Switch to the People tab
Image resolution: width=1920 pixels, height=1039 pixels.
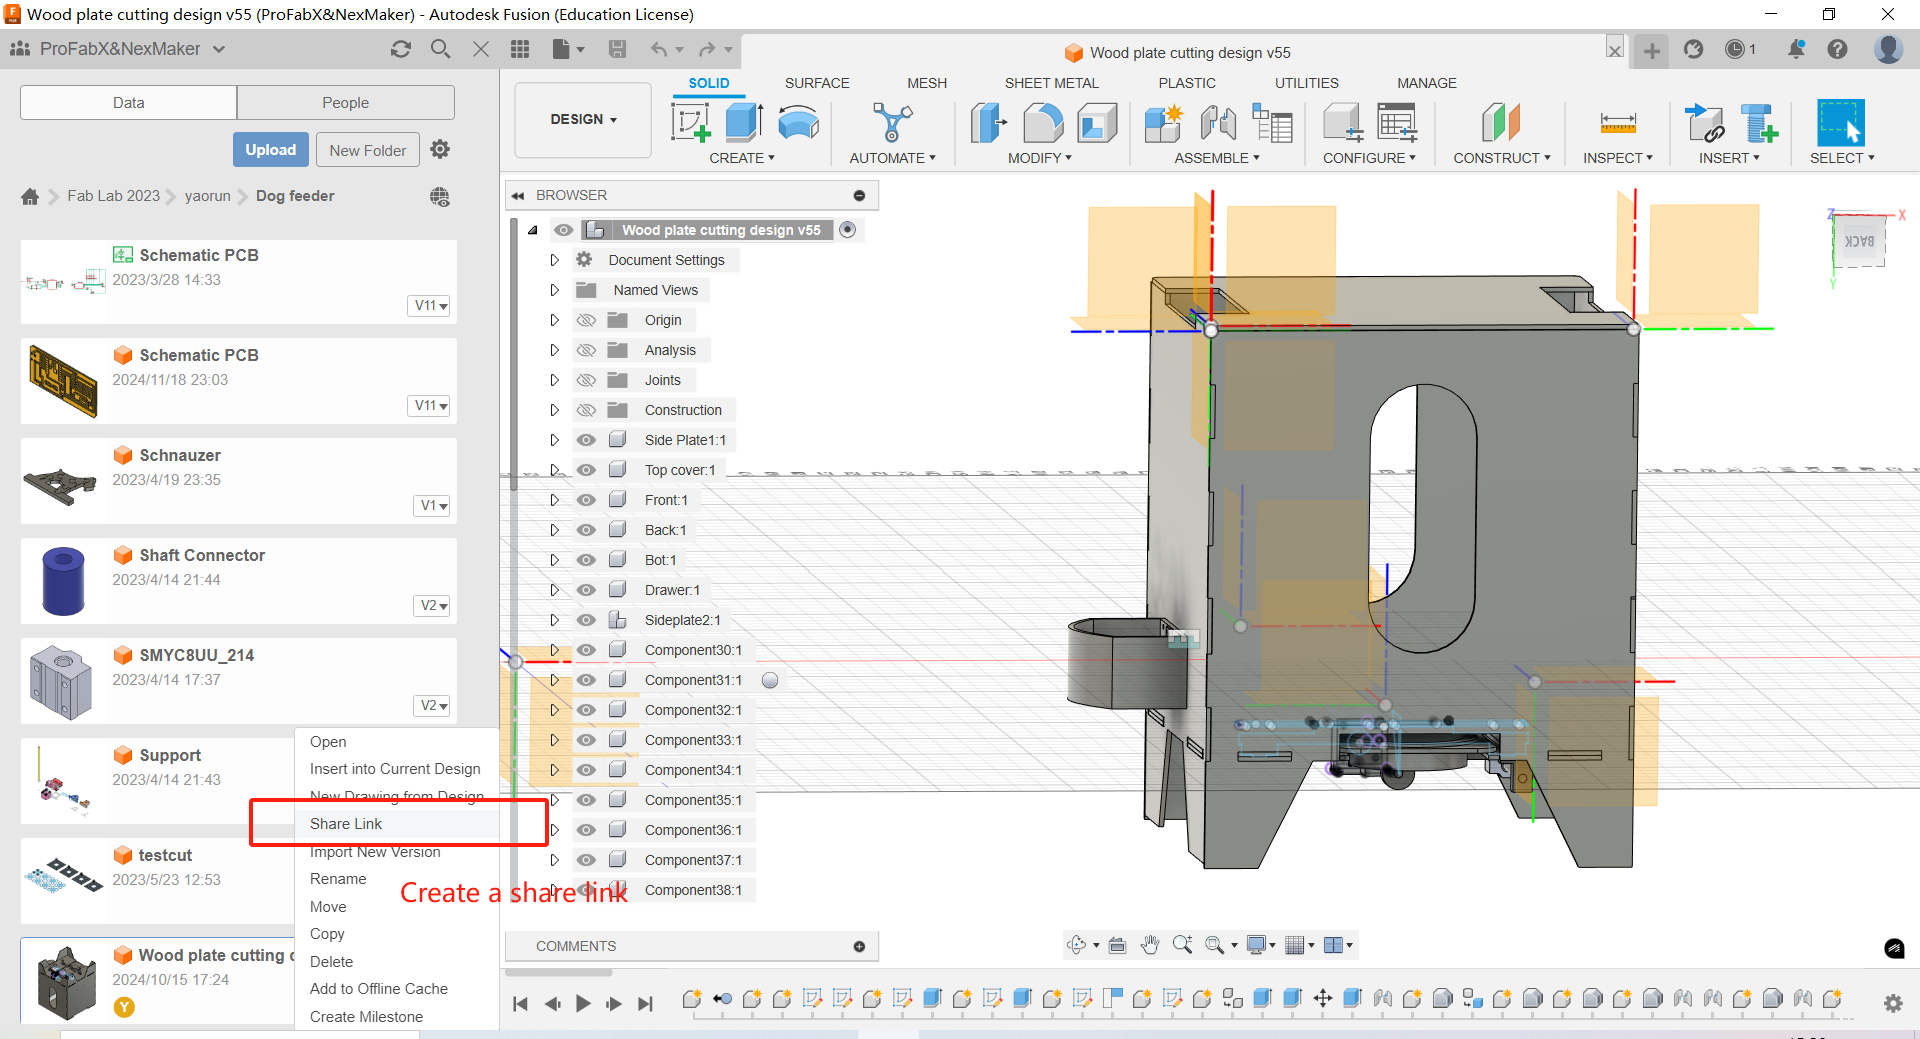tap(345, 102)
